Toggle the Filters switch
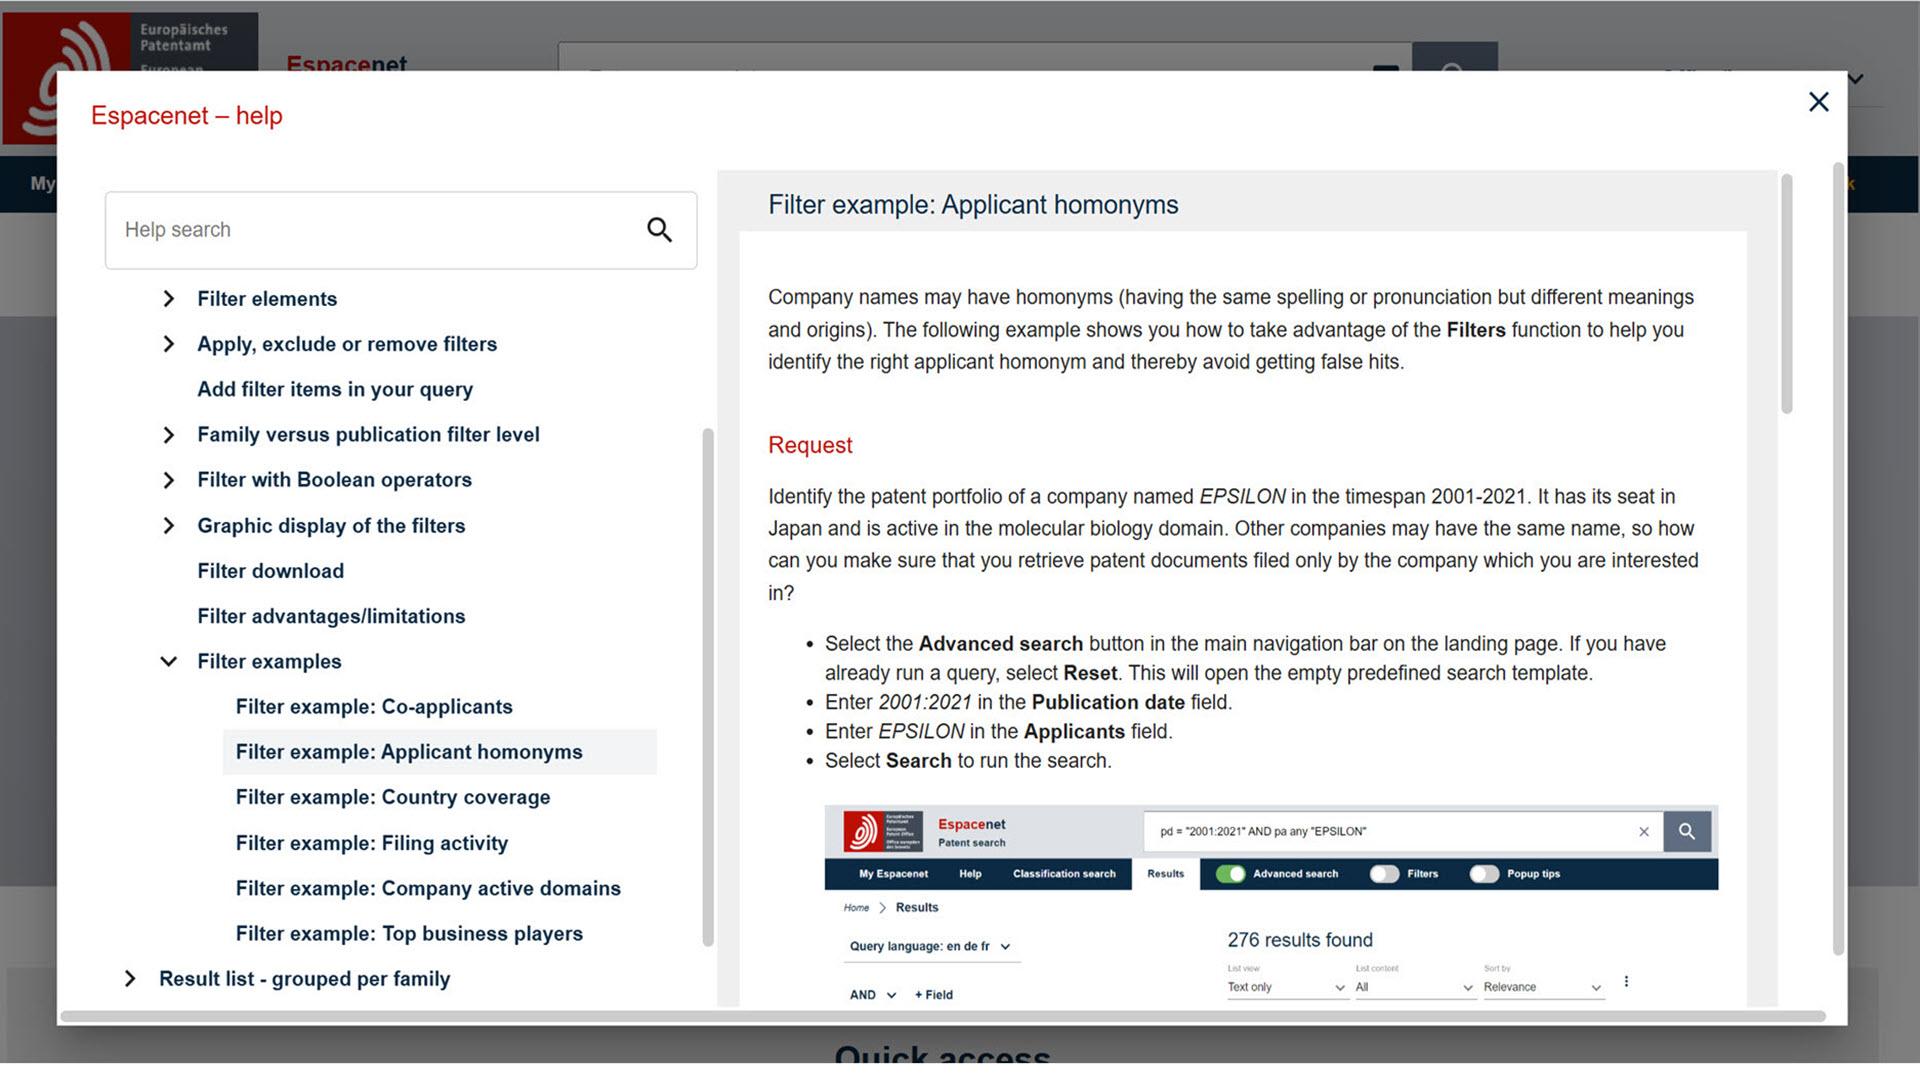Viewport: 1920px width, 1080px height. (x=1384, y=874)
